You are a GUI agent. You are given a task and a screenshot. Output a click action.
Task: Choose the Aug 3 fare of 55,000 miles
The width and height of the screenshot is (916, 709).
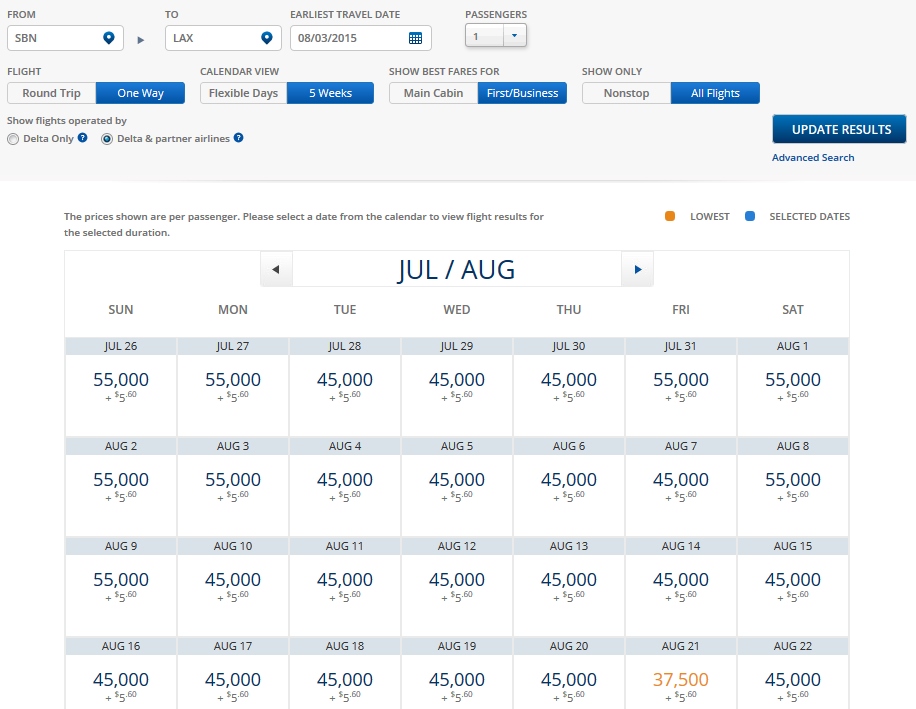[x=232, y=480]
